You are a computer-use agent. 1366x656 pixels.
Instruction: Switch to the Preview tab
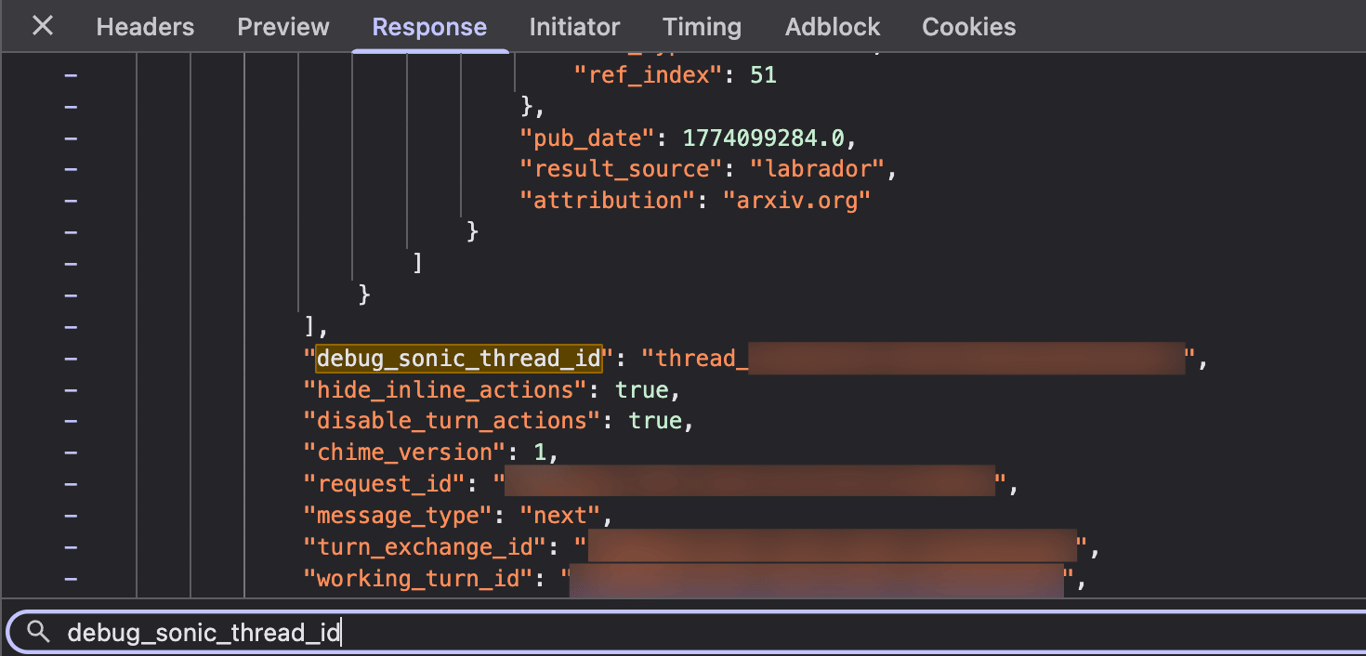tap(283, 27)
